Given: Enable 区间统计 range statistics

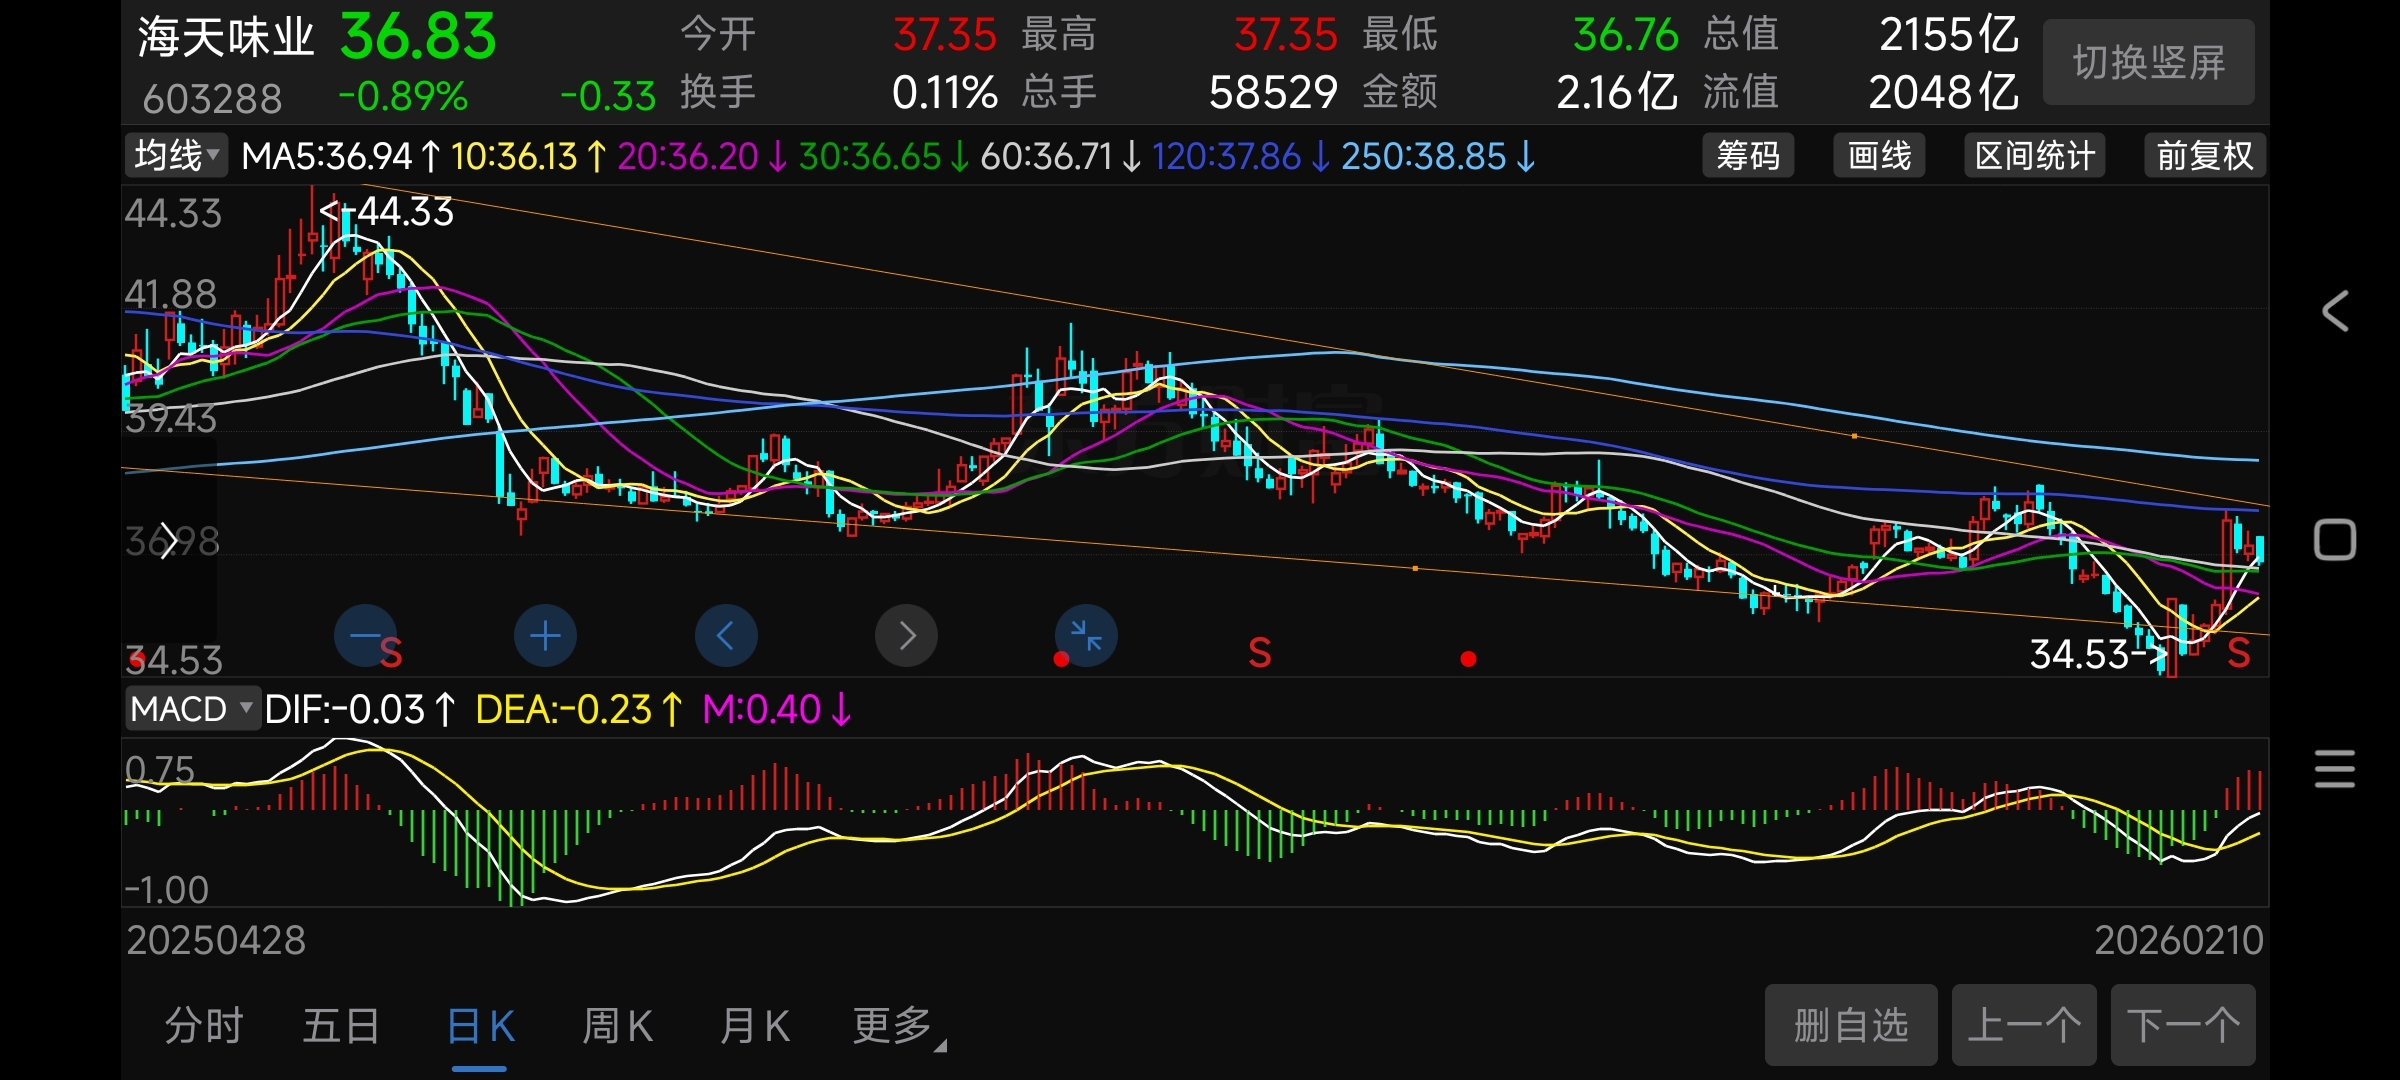Looking at the screenshot, I should coord(2034,156).
